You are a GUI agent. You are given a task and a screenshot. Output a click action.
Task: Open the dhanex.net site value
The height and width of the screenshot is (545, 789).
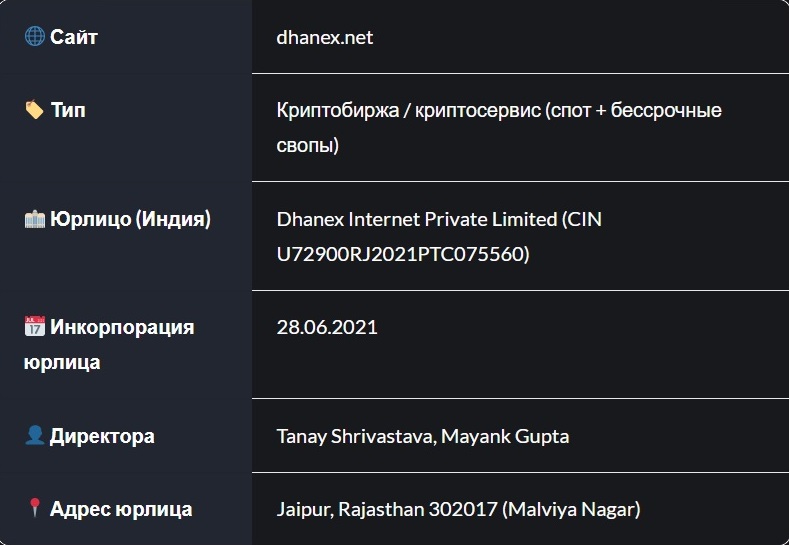325,37
